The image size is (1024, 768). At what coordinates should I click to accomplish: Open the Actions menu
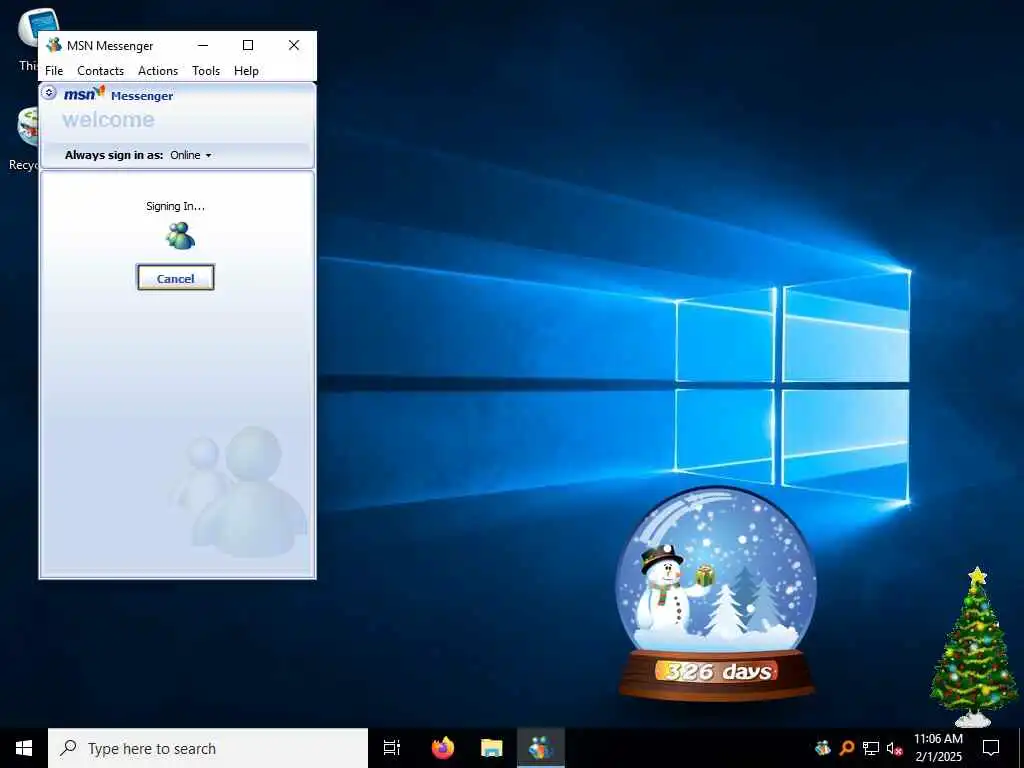click(x=158, y=71)
